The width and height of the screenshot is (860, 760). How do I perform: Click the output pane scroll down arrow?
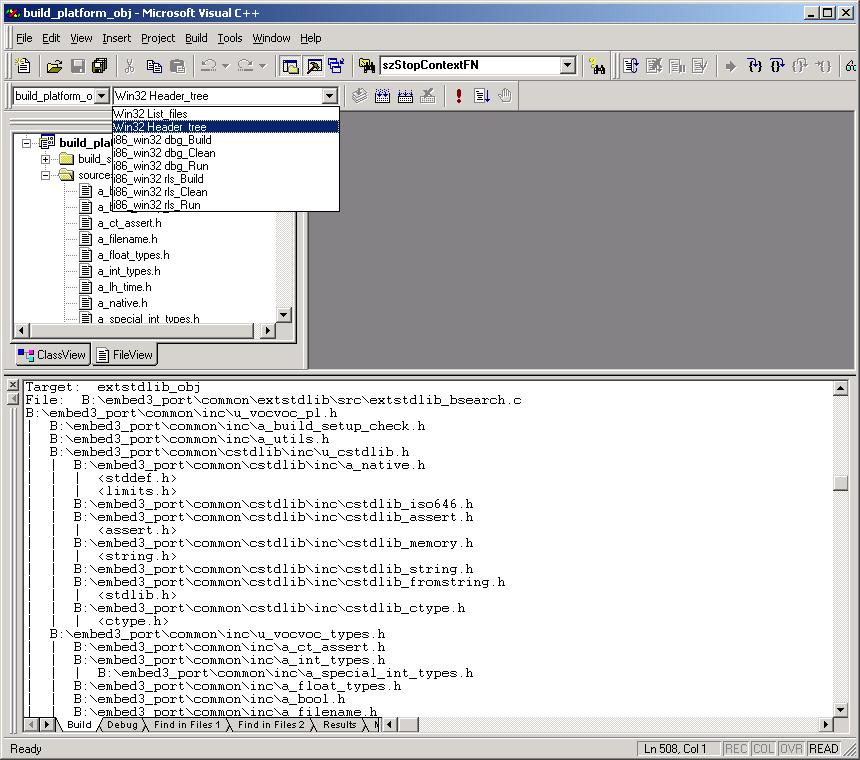[840, 710]
